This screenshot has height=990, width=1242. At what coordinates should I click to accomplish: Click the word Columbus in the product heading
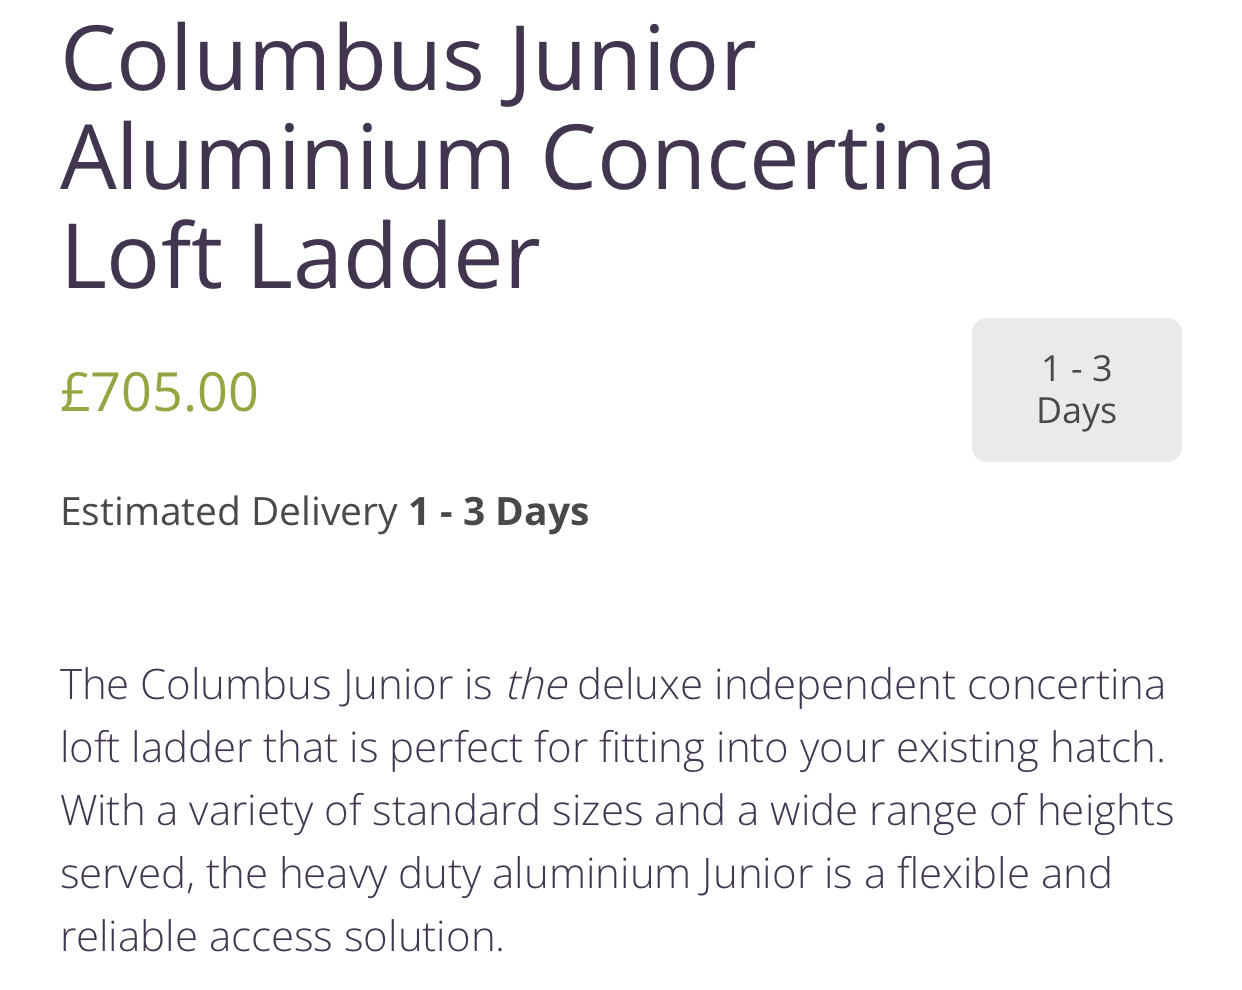point(273,59)
